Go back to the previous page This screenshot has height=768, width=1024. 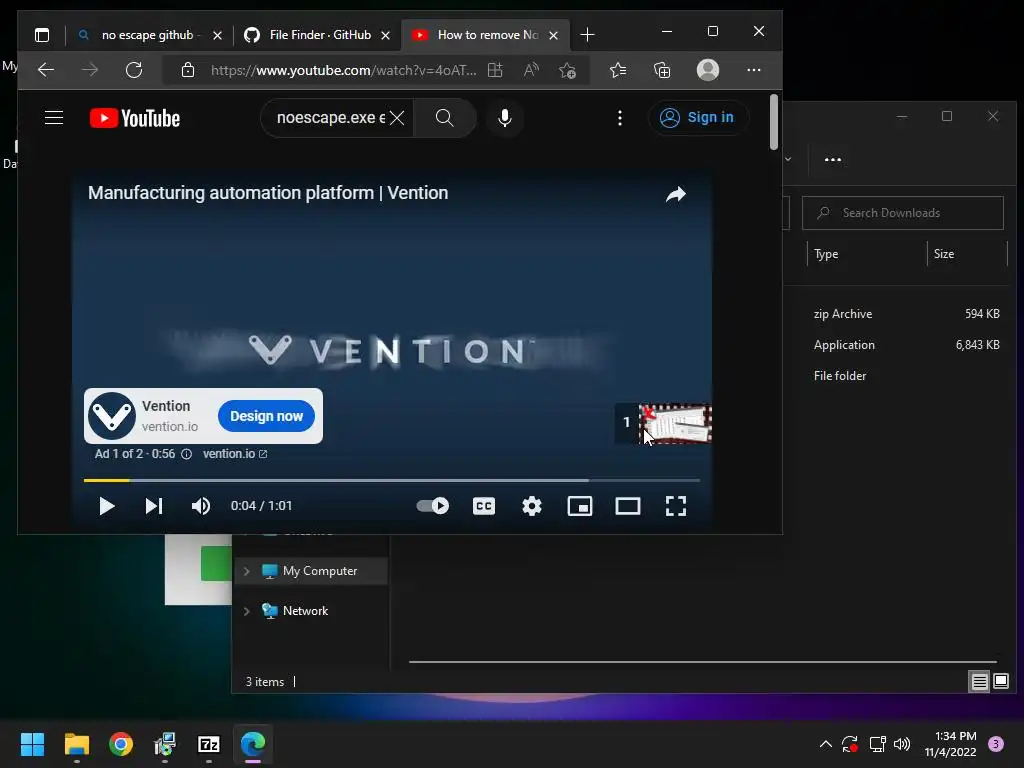point(46,70)
